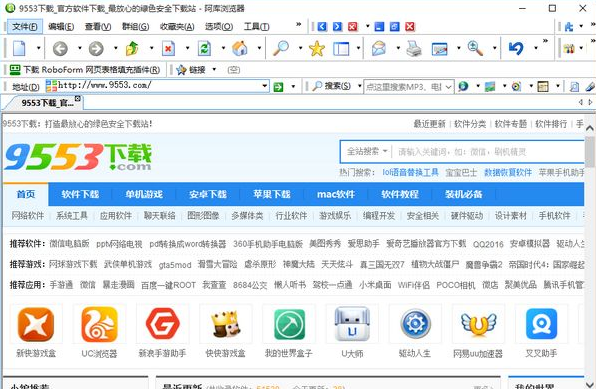596x389 pixels.
Task: Go forward with the right arrow button
Action: pyautogui.click(x=96, y=49)
